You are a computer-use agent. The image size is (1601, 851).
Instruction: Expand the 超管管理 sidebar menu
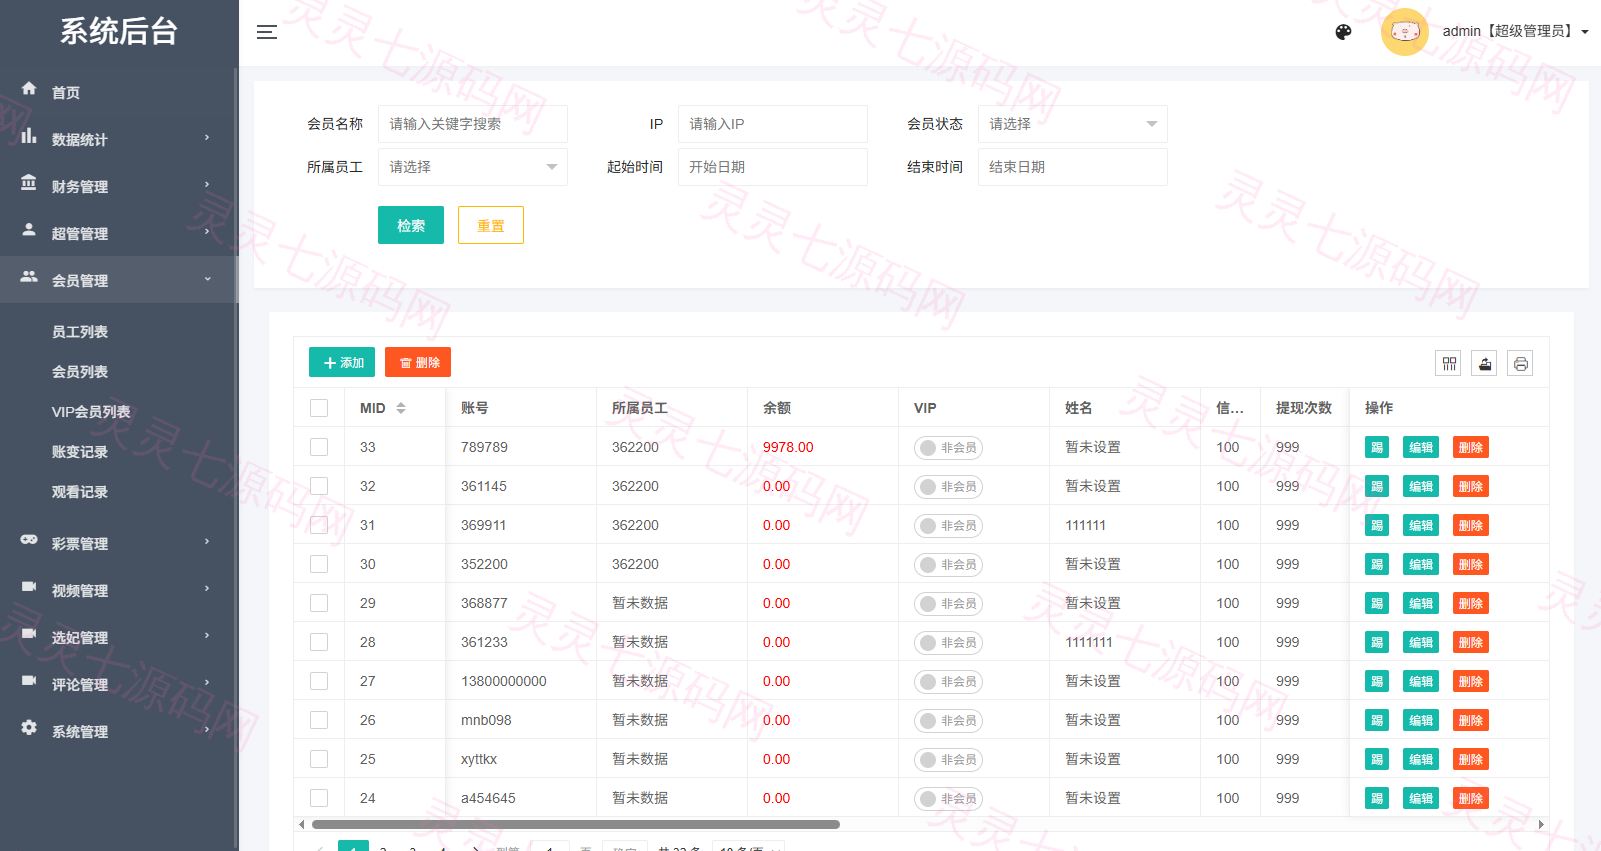(119, 233)
